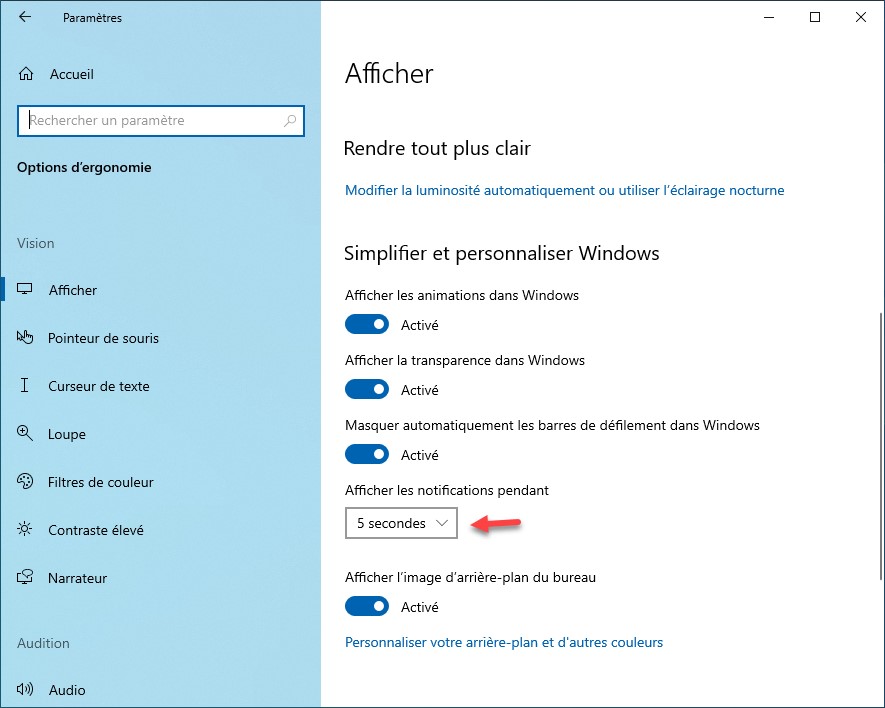The image size is (885, 708).
Task: Open the 5 secondes notification dropdown
Action: (x=401, y=523)
